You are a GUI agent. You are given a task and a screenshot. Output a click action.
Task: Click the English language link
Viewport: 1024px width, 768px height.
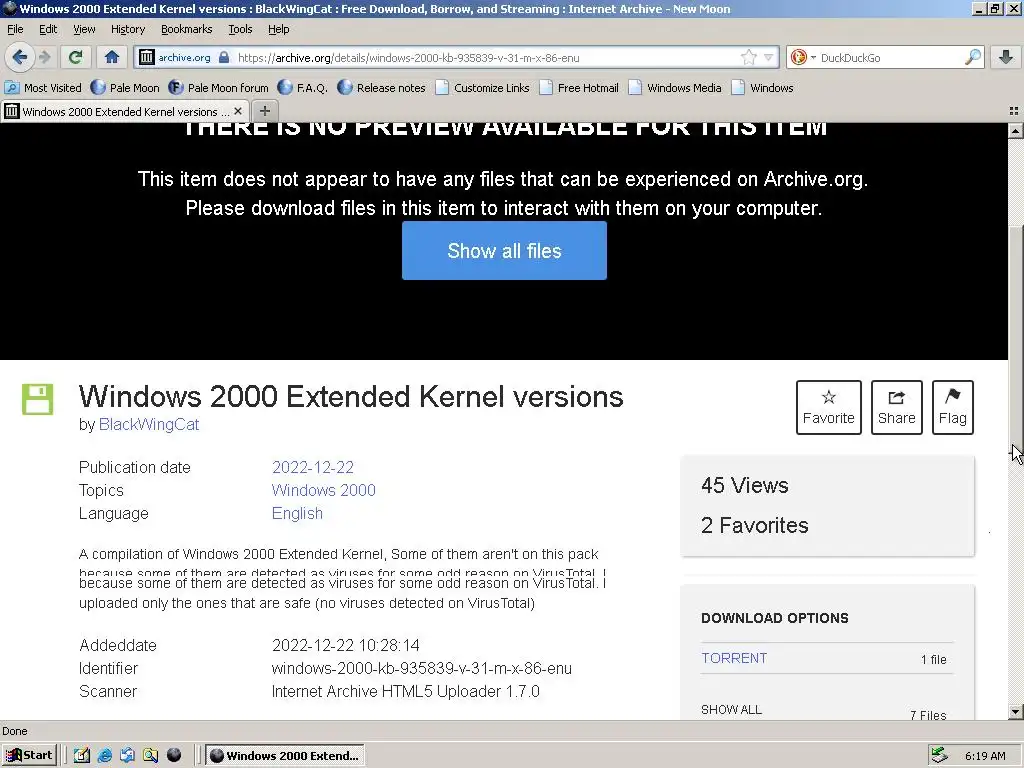point(297,513)
